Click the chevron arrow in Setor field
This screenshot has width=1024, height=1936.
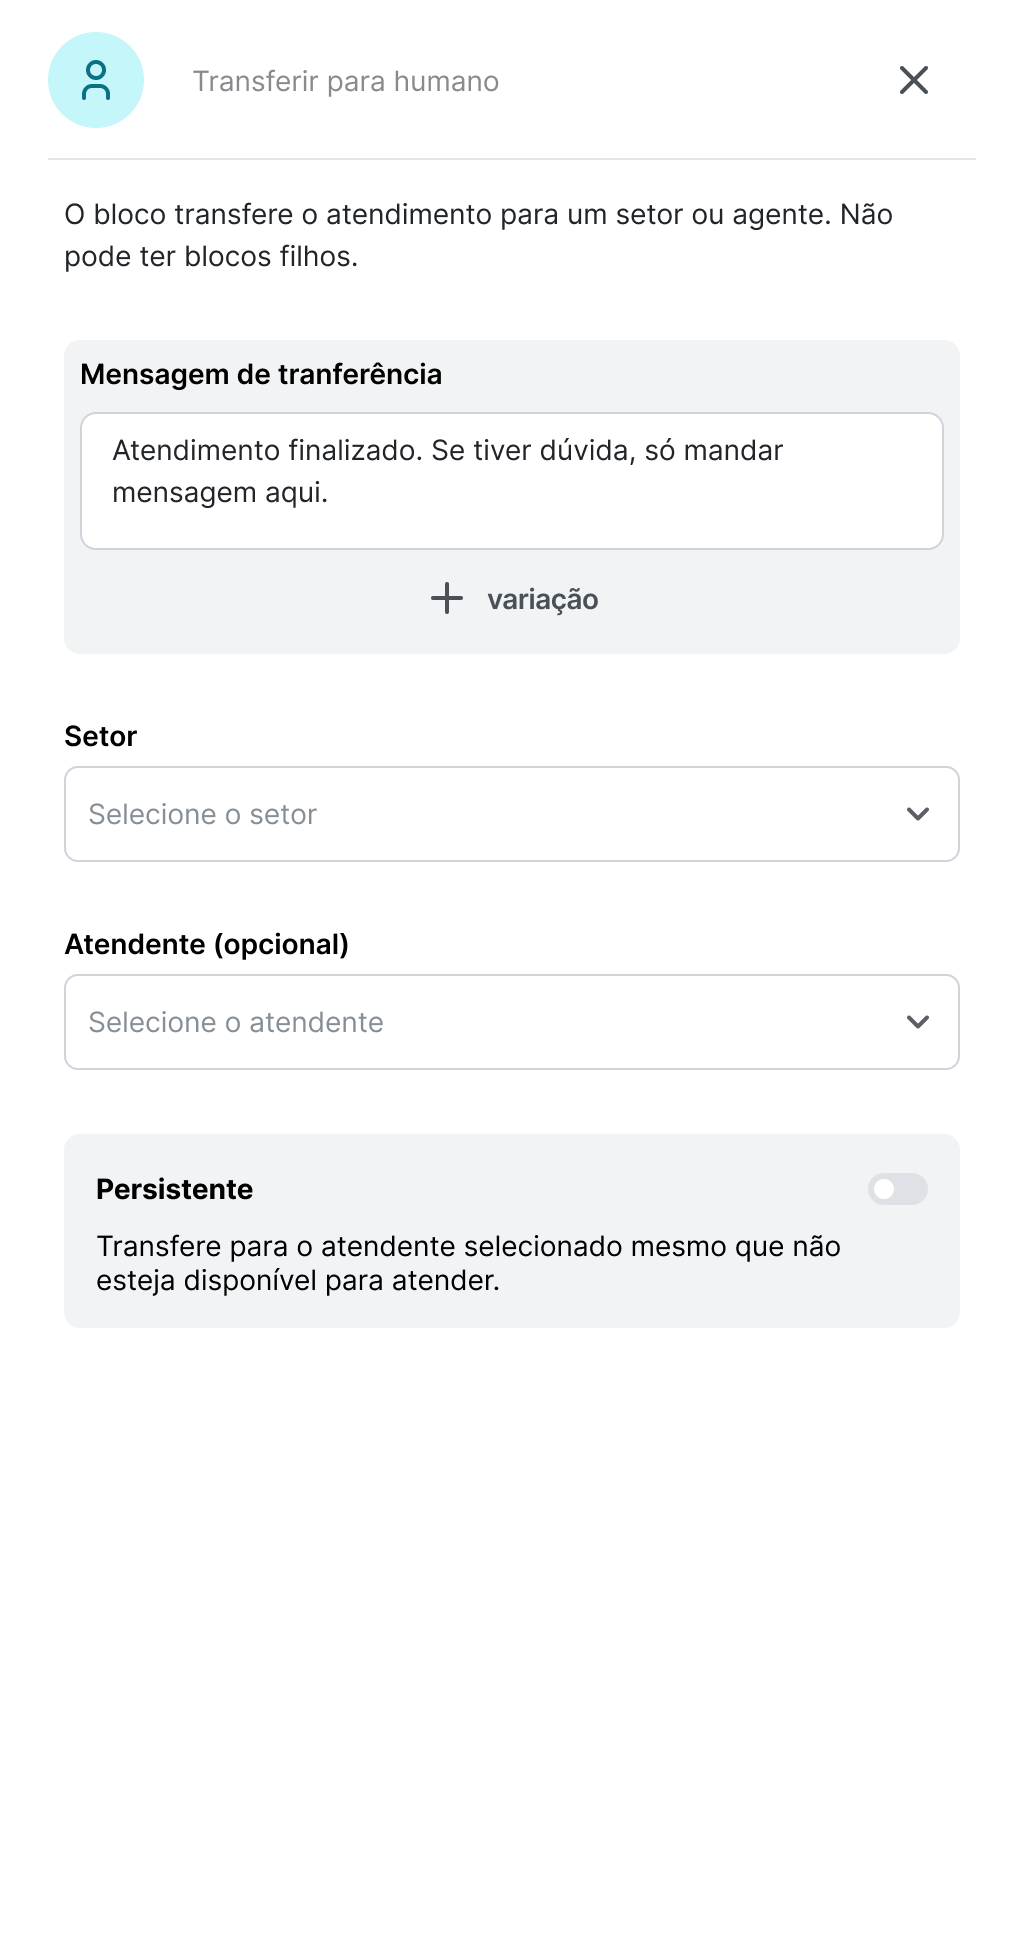click(918, 814)
